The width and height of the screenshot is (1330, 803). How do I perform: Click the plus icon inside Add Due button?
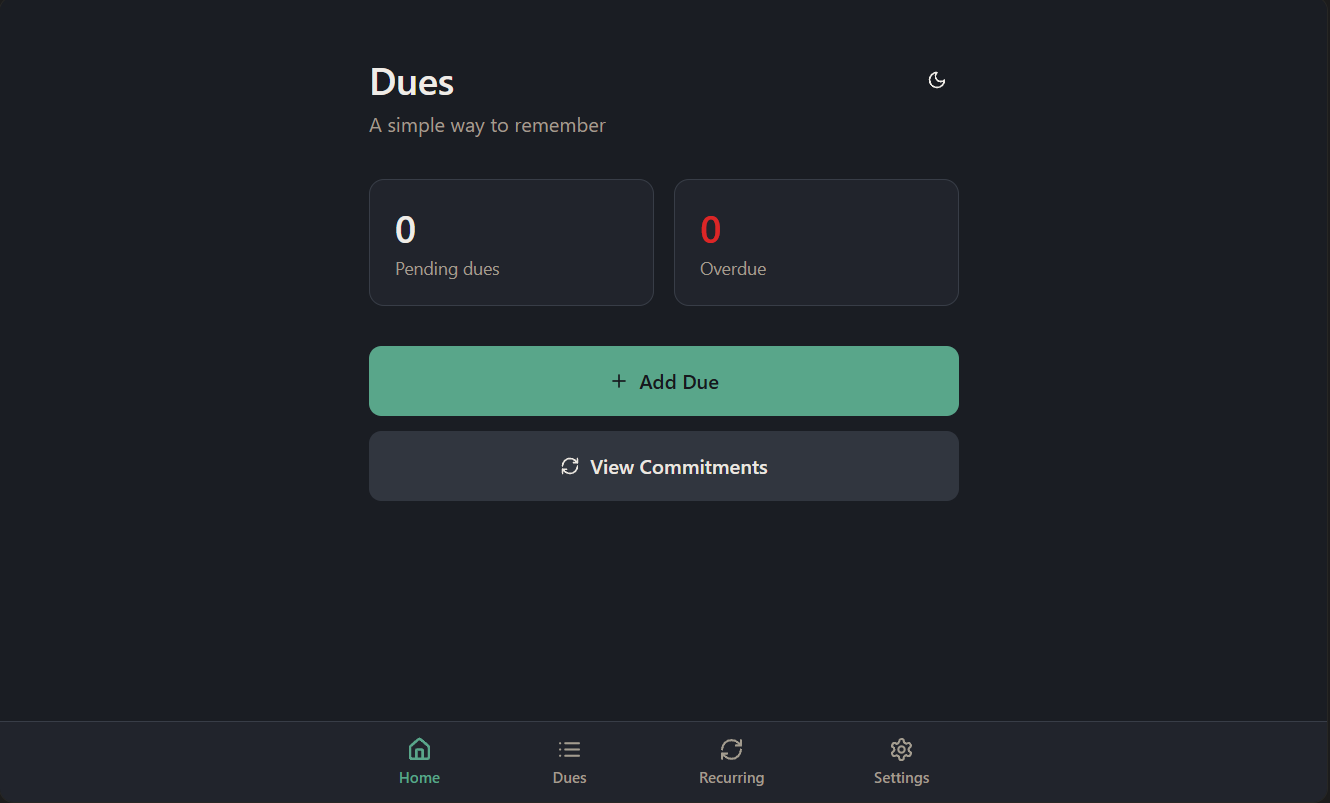(619, 381)
